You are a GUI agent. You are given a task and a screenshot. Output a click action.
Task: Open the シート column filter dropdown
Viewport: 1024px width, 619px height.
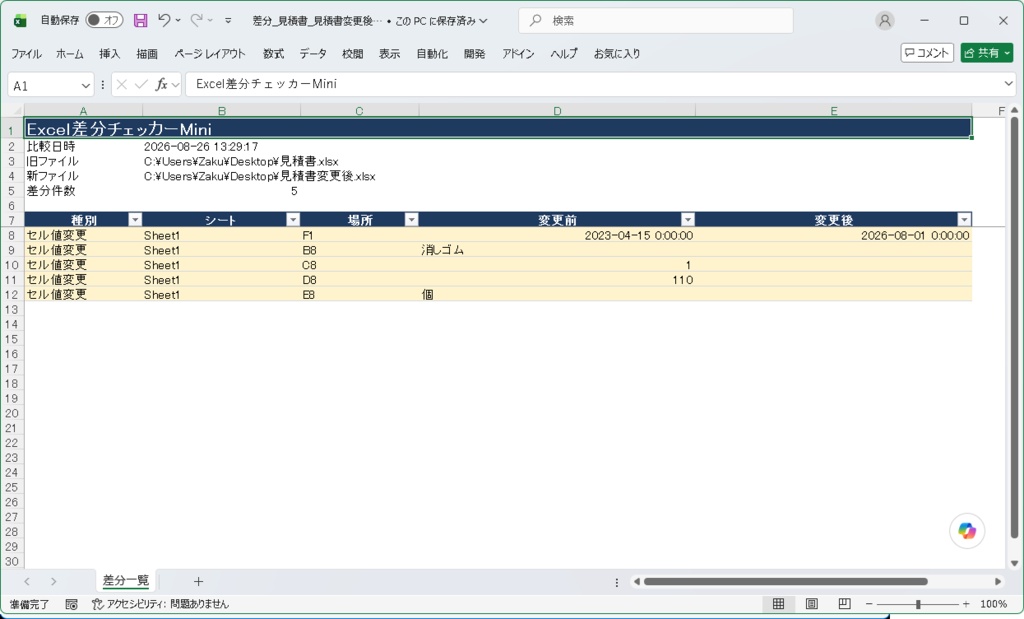pos(293,219)
